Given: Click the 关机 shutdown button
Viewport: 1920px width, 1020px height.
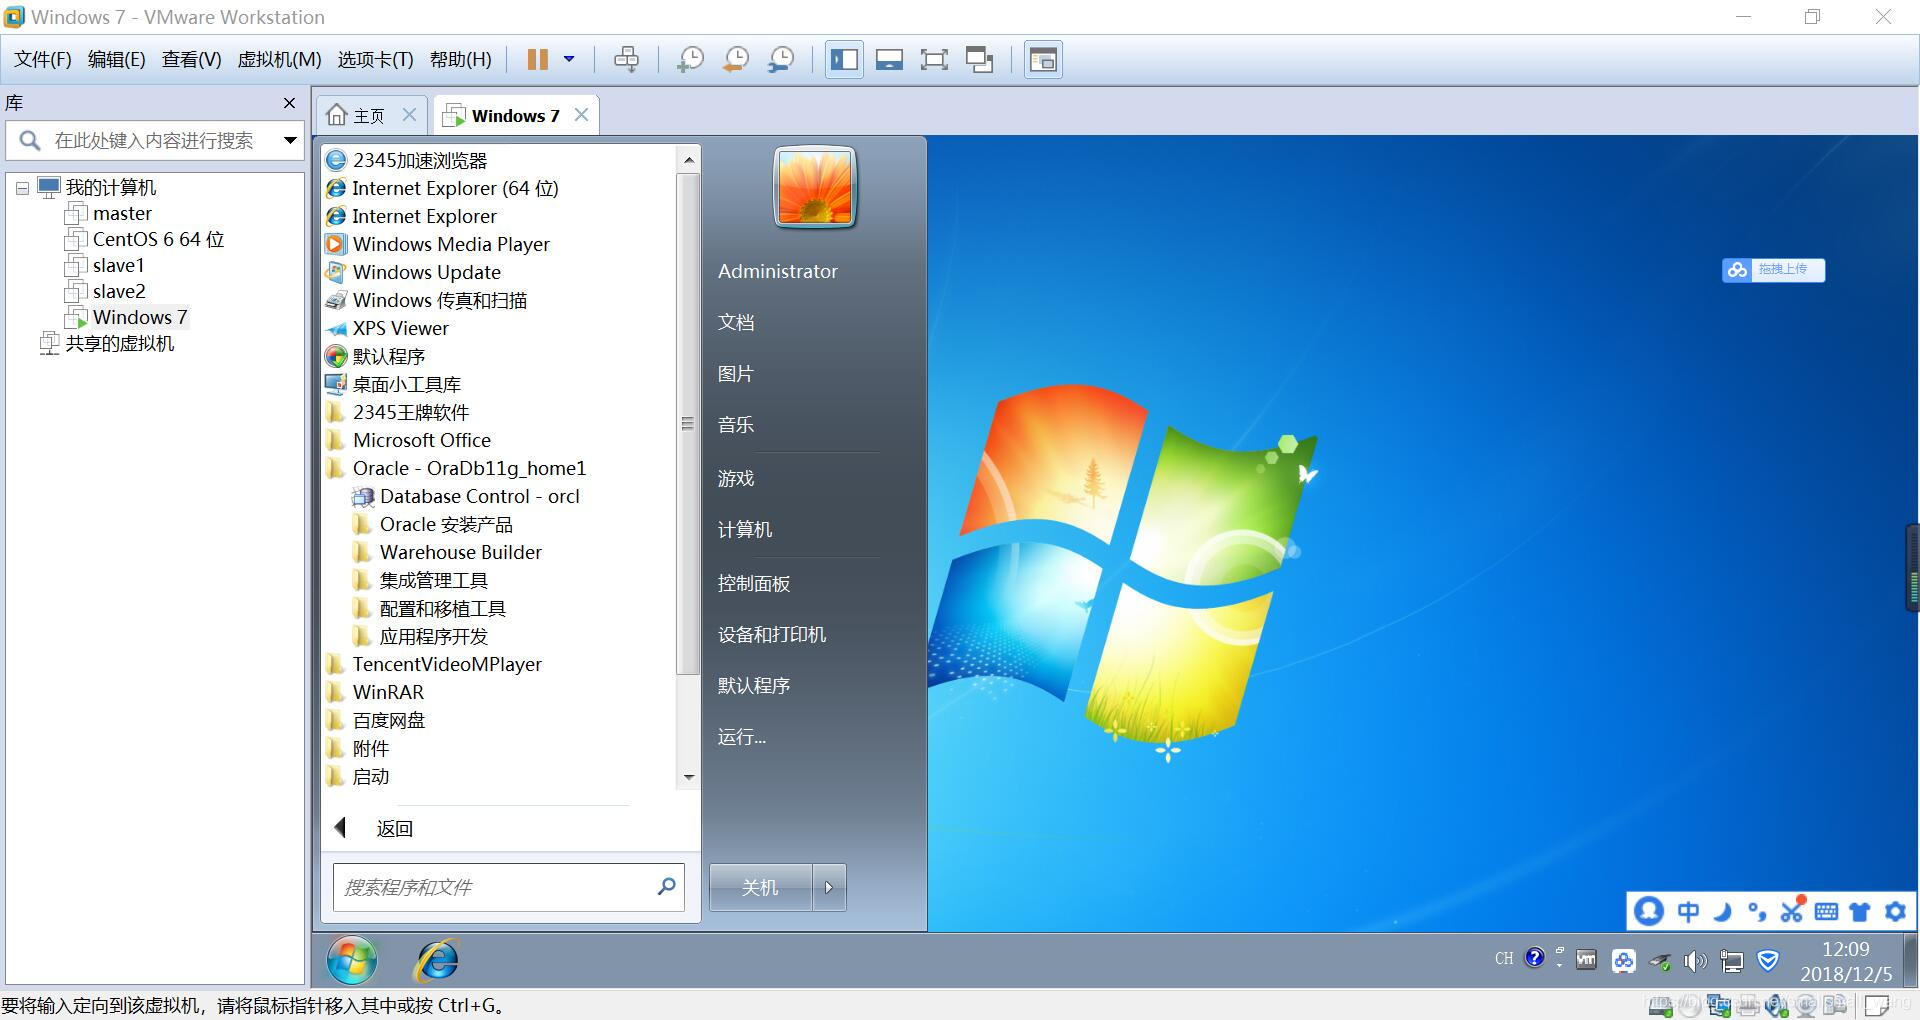Looking at the screenshot, I should [760, 887].
